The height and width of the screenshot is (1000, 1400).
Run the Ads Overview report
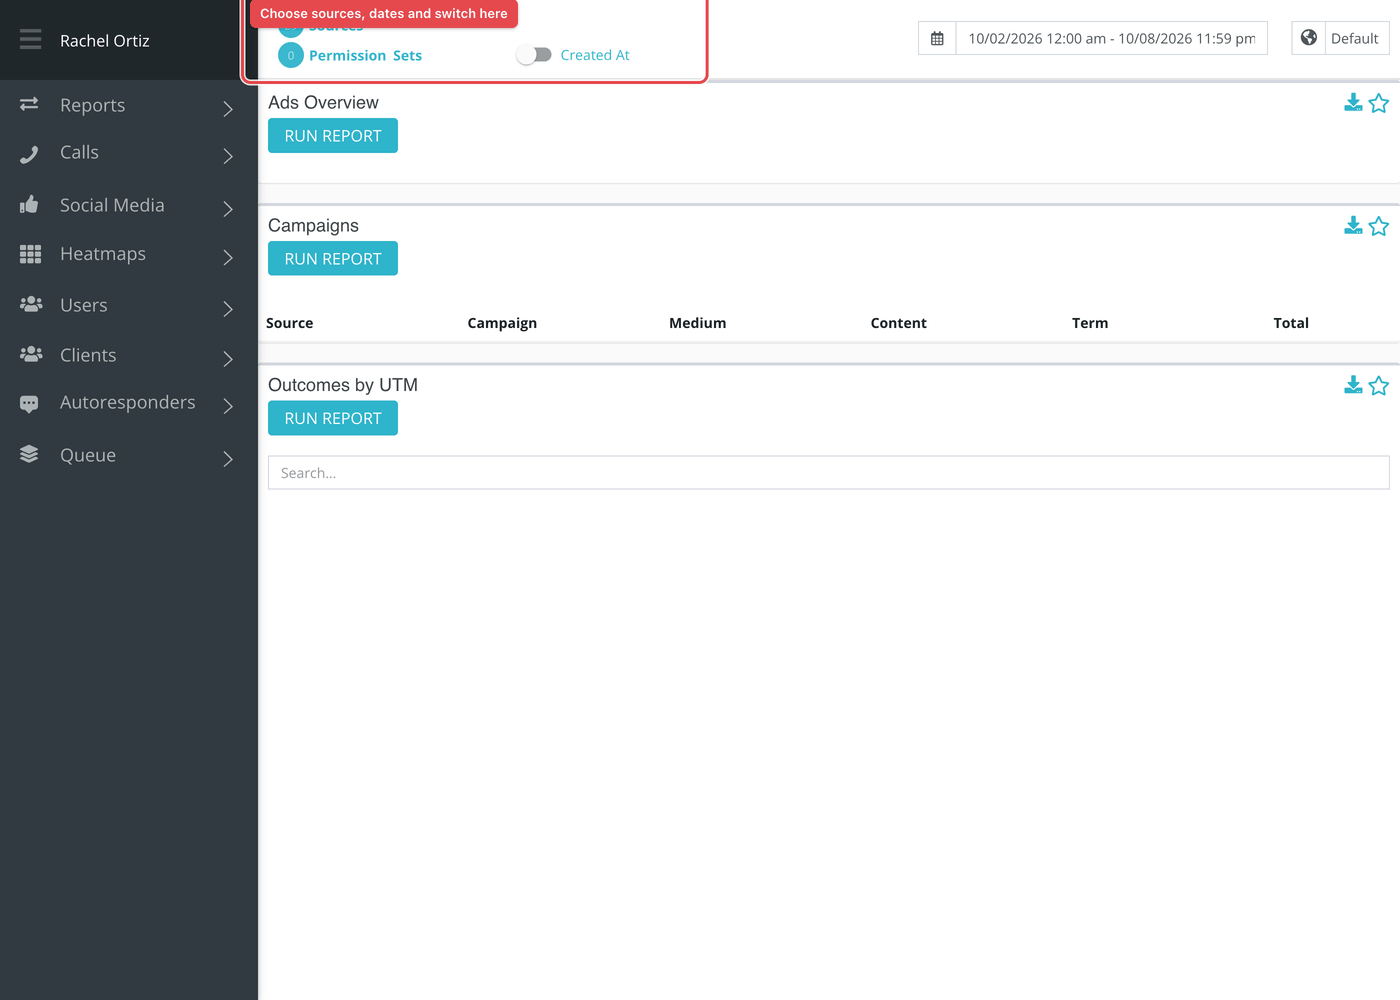333,136
